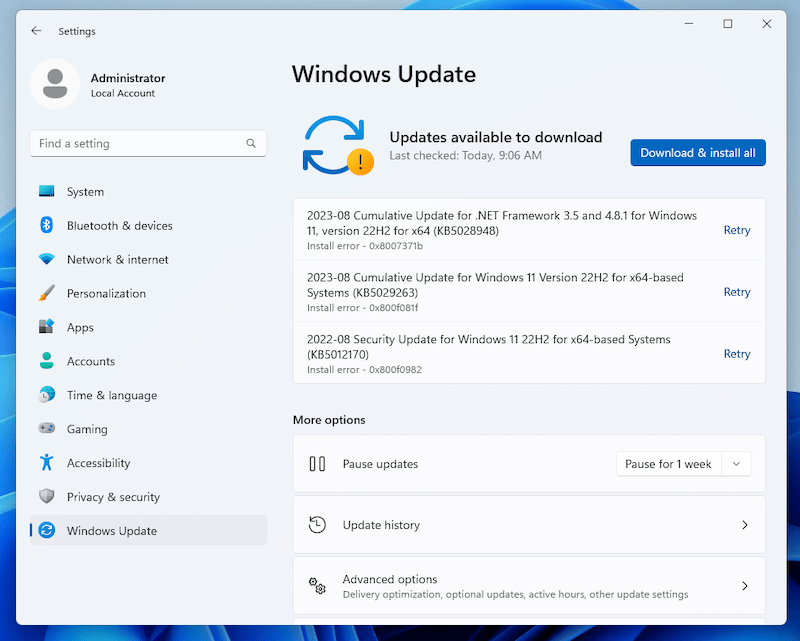This screenshot has height=641, width=800.
Task: Focus the Find a setting search box
Action: 148,143
